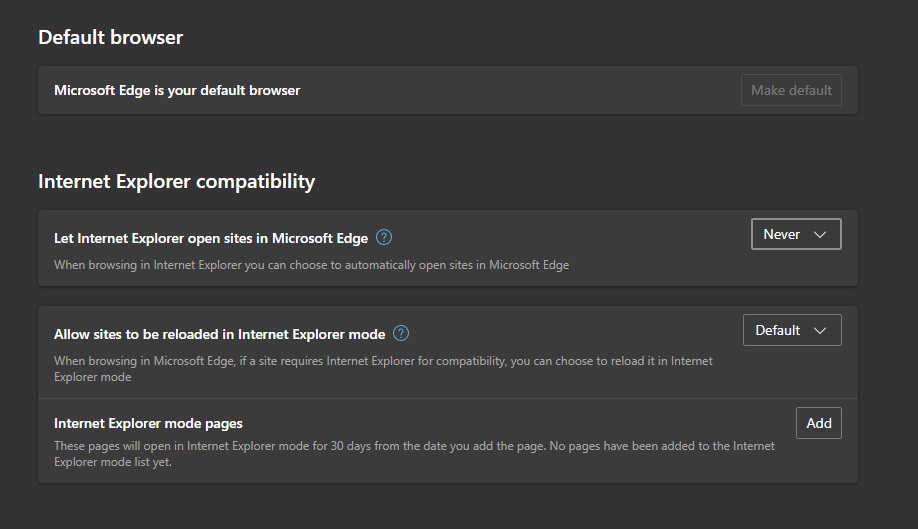
Task: Click description starting 'When browsing in Microsoft Edge, if'
Action: point(383,369)
